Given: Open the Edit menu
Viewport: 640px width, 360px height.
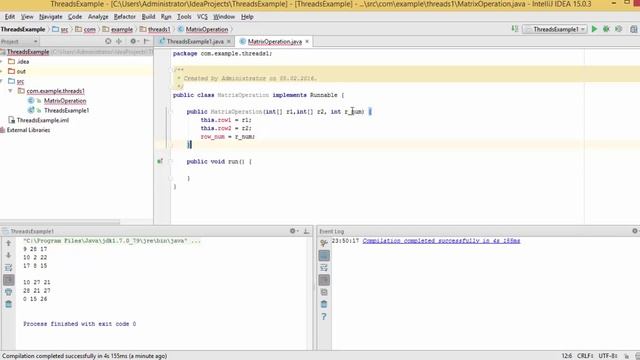Looking at the screenshot, I should coord(10,17).
